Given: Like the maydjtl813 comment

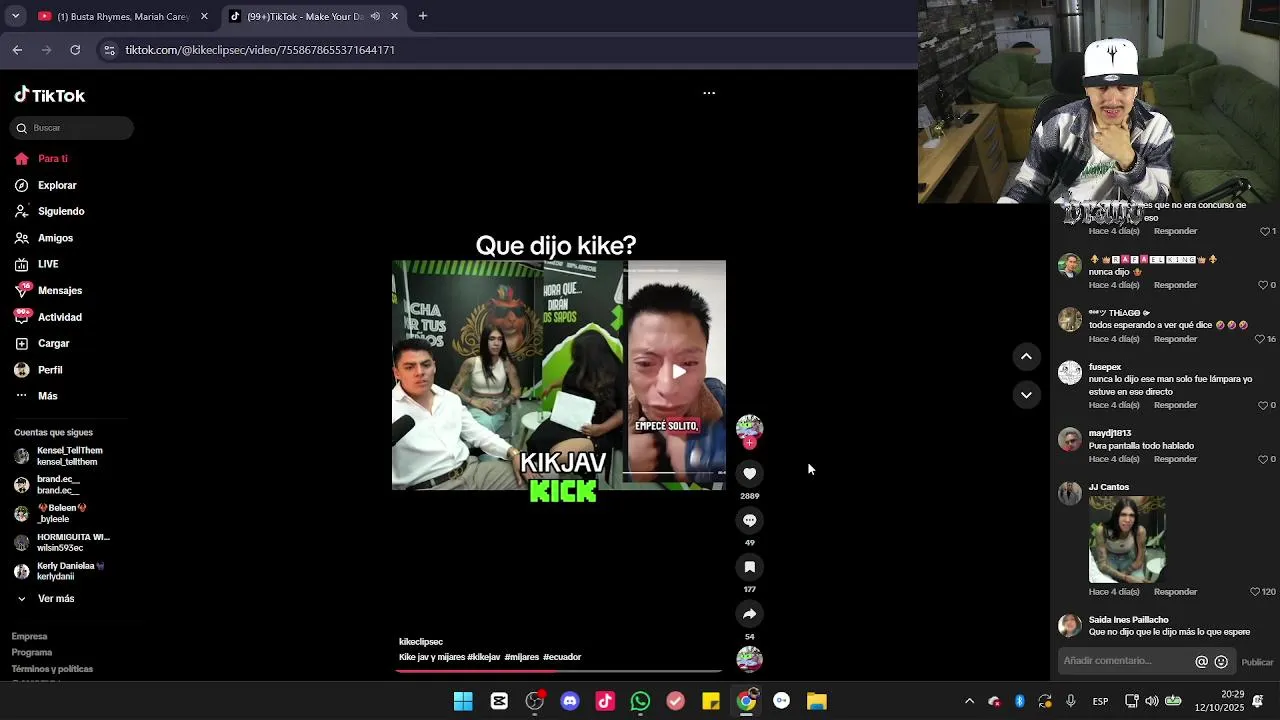Looking at the screenshot, I should coord(1263,459).
